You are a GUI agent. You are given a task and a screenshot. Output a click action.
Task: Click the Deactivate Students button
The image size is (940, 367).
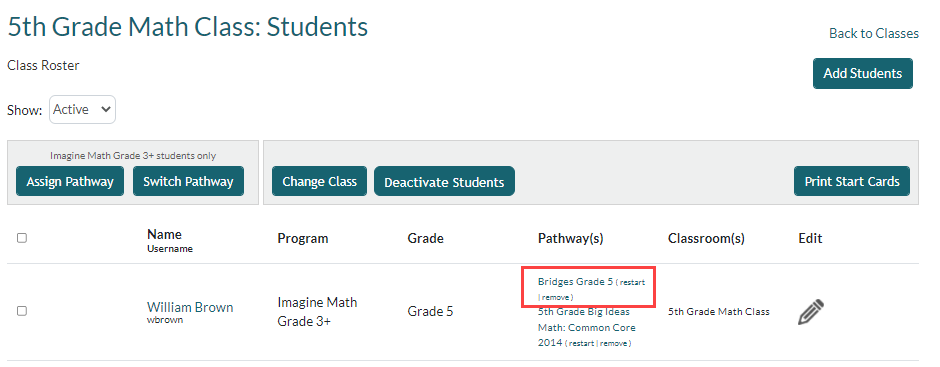pos(444,181)
